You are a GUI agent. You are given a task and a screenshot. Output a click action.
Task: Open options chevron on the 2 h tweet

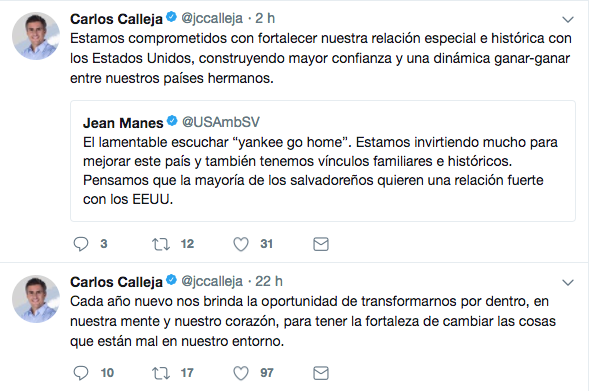(x=568, y=19)
